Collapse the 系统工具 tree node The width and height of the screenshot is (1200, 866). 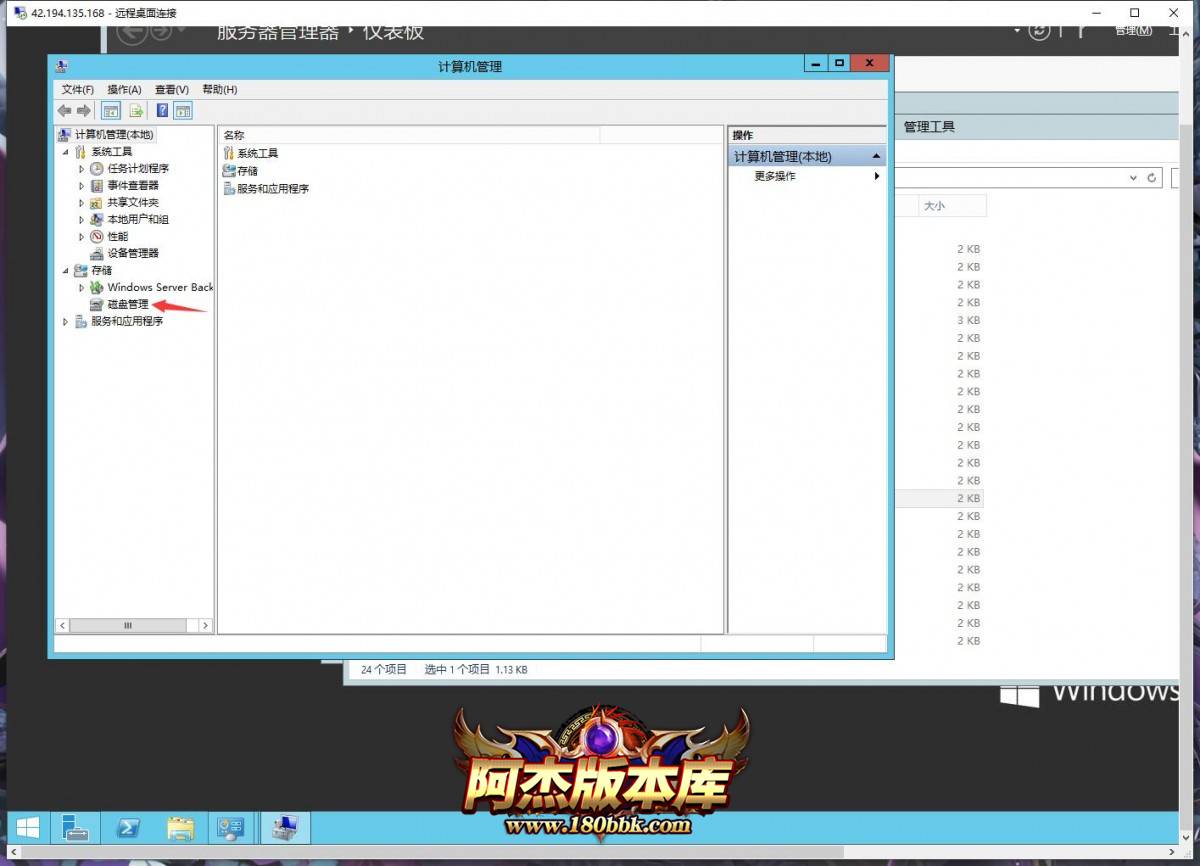66,152
